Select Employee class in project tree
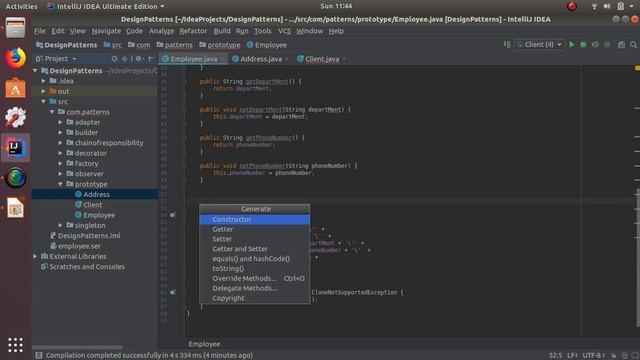 pyautogui.click(x=99, y=215)
